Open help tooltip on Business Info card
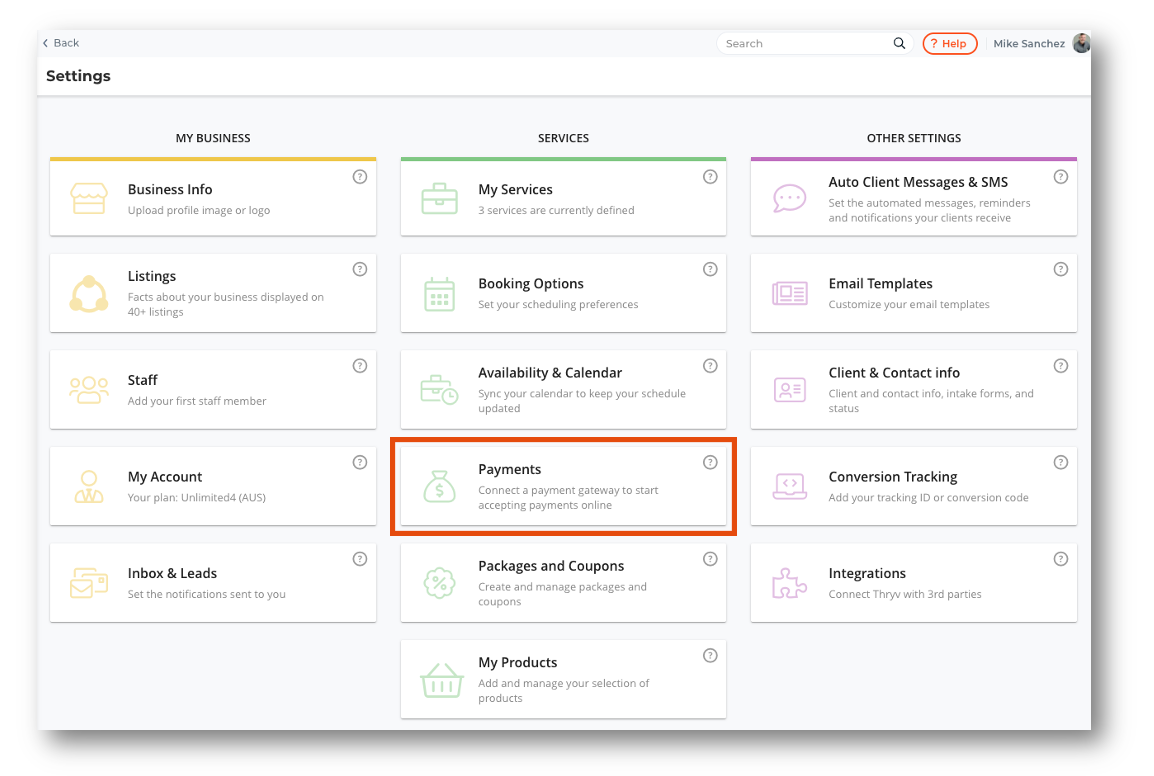Image resolution: width=1154 pixels, height=776 pixels. [x=360, y=177]
